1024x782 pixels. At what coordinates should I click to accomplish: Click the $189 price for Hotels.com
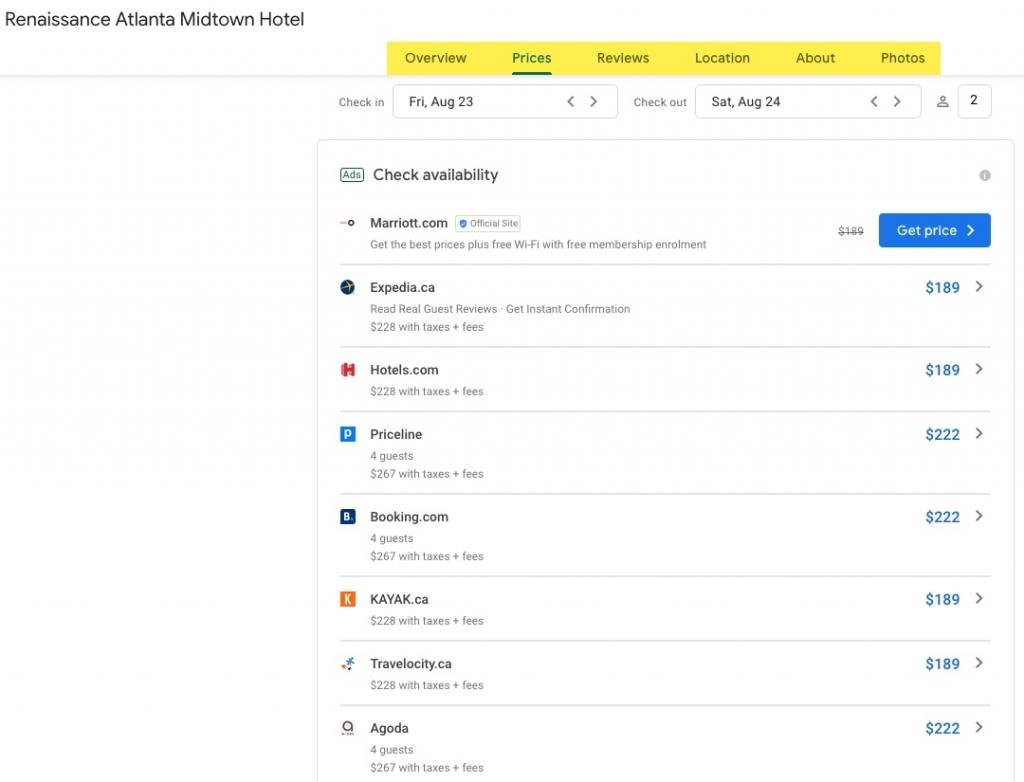942,370
